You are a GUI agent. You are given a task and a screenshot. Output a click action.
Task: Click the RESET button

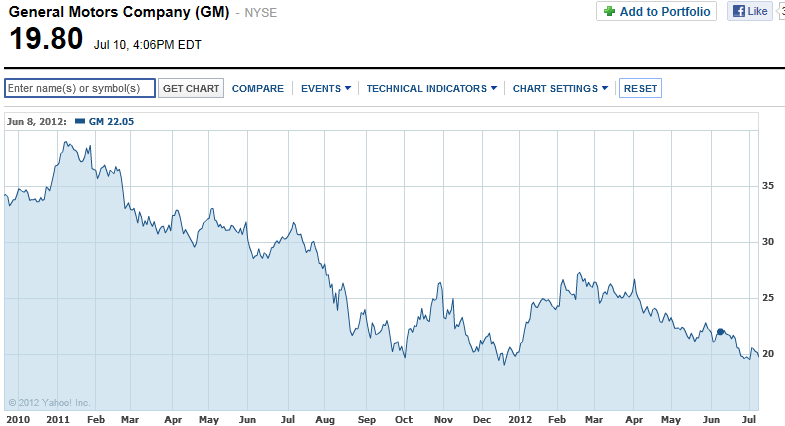click(640, 88)
